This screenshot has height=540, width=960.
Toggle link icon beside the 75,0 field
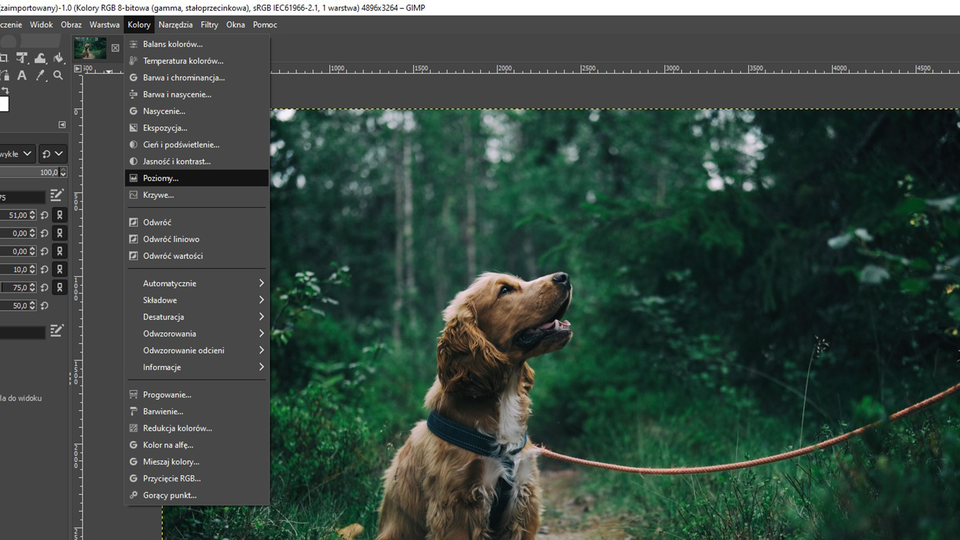(x=59, y=287)
